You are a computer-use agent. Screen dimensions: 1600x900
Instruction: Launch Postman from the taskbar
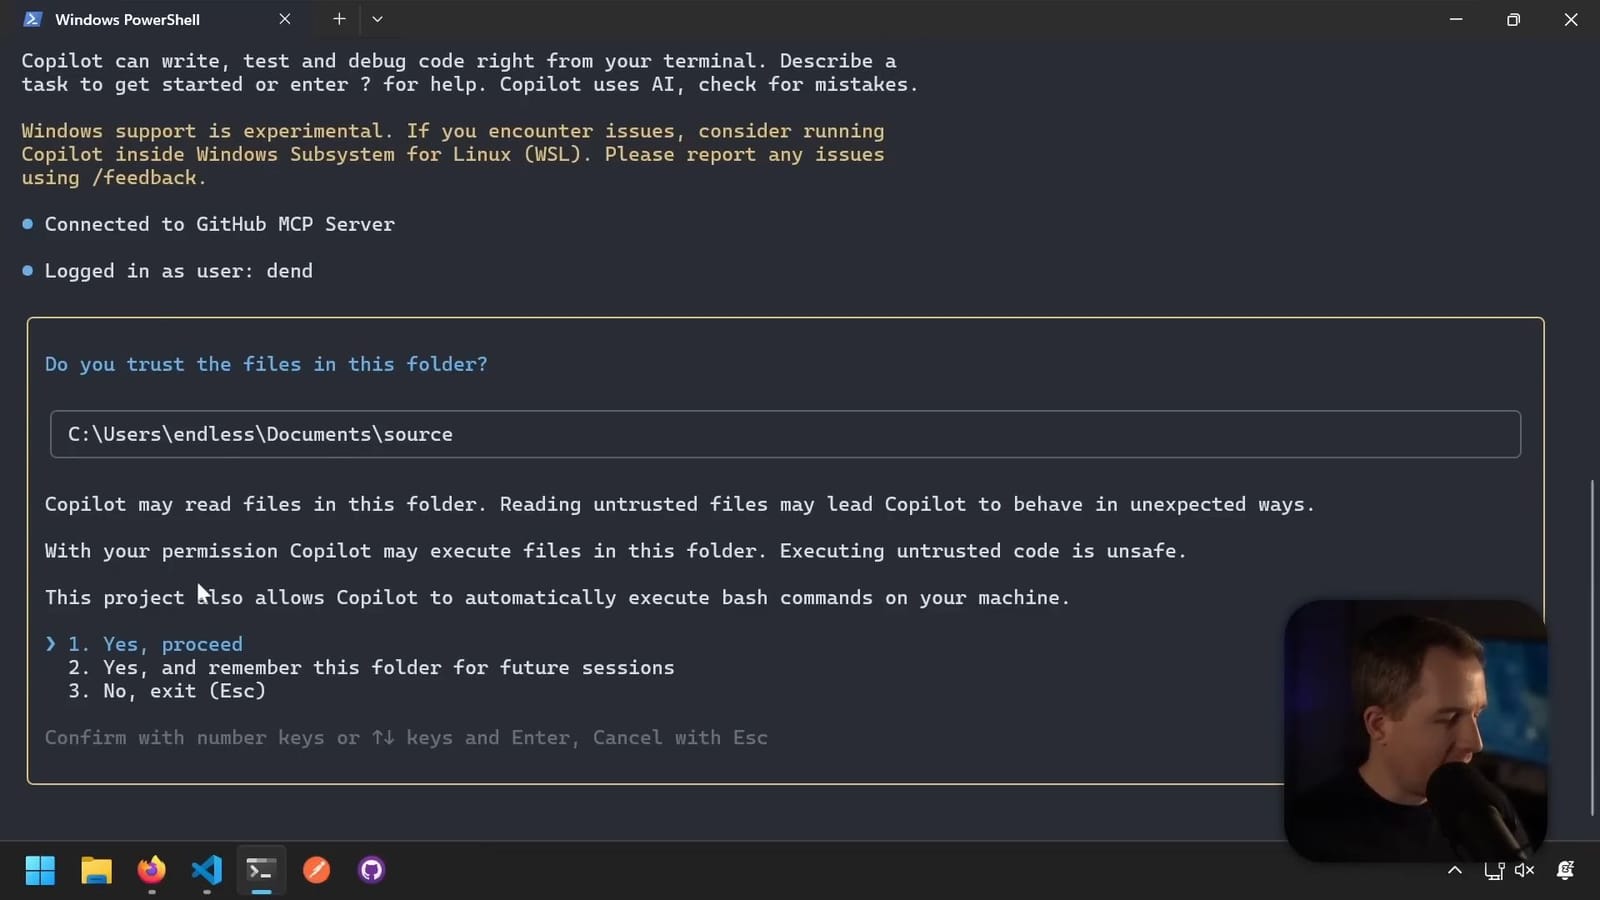click(316, 870)
